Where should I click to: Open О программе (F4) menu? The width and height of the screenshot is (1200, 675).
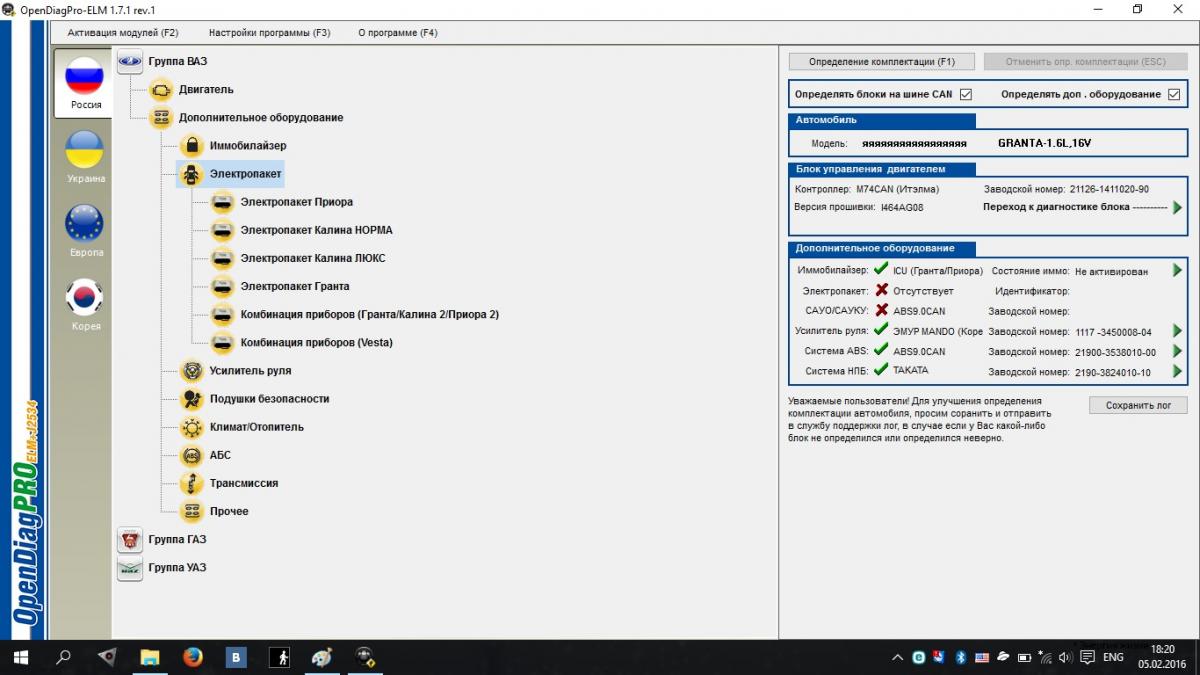pos(398,33)
